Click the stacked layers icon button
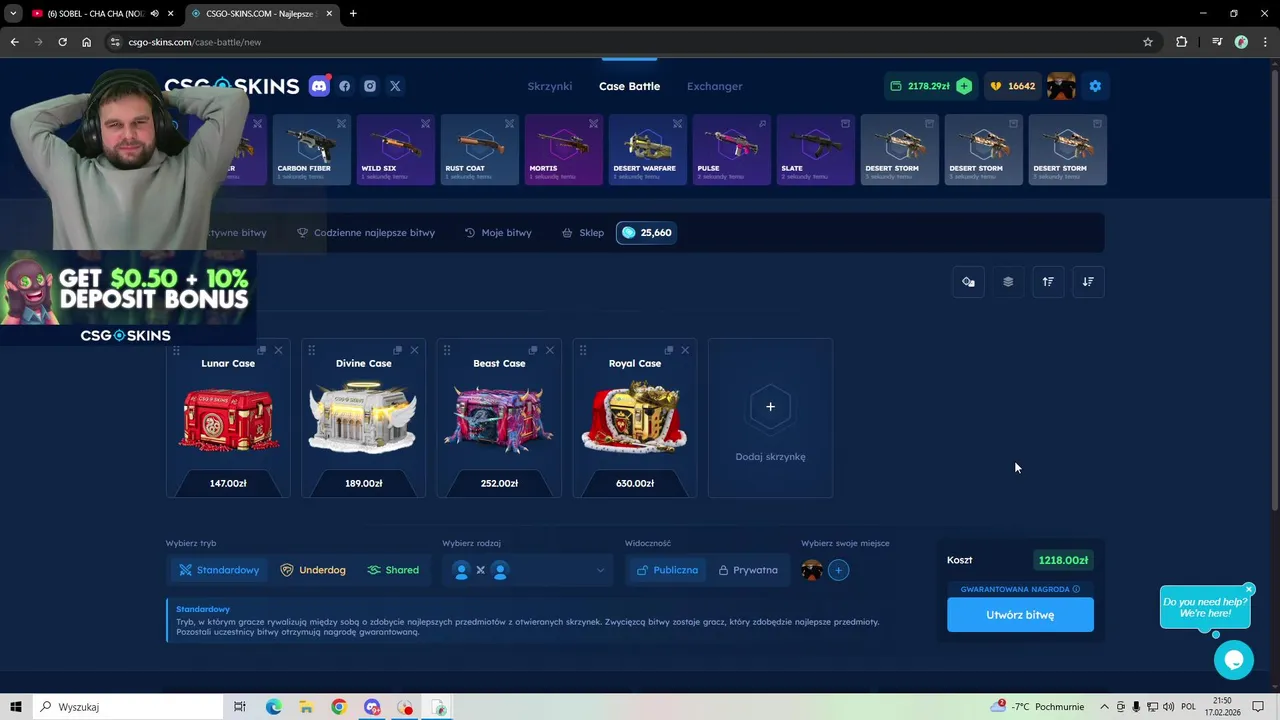 pos(1008,282)
